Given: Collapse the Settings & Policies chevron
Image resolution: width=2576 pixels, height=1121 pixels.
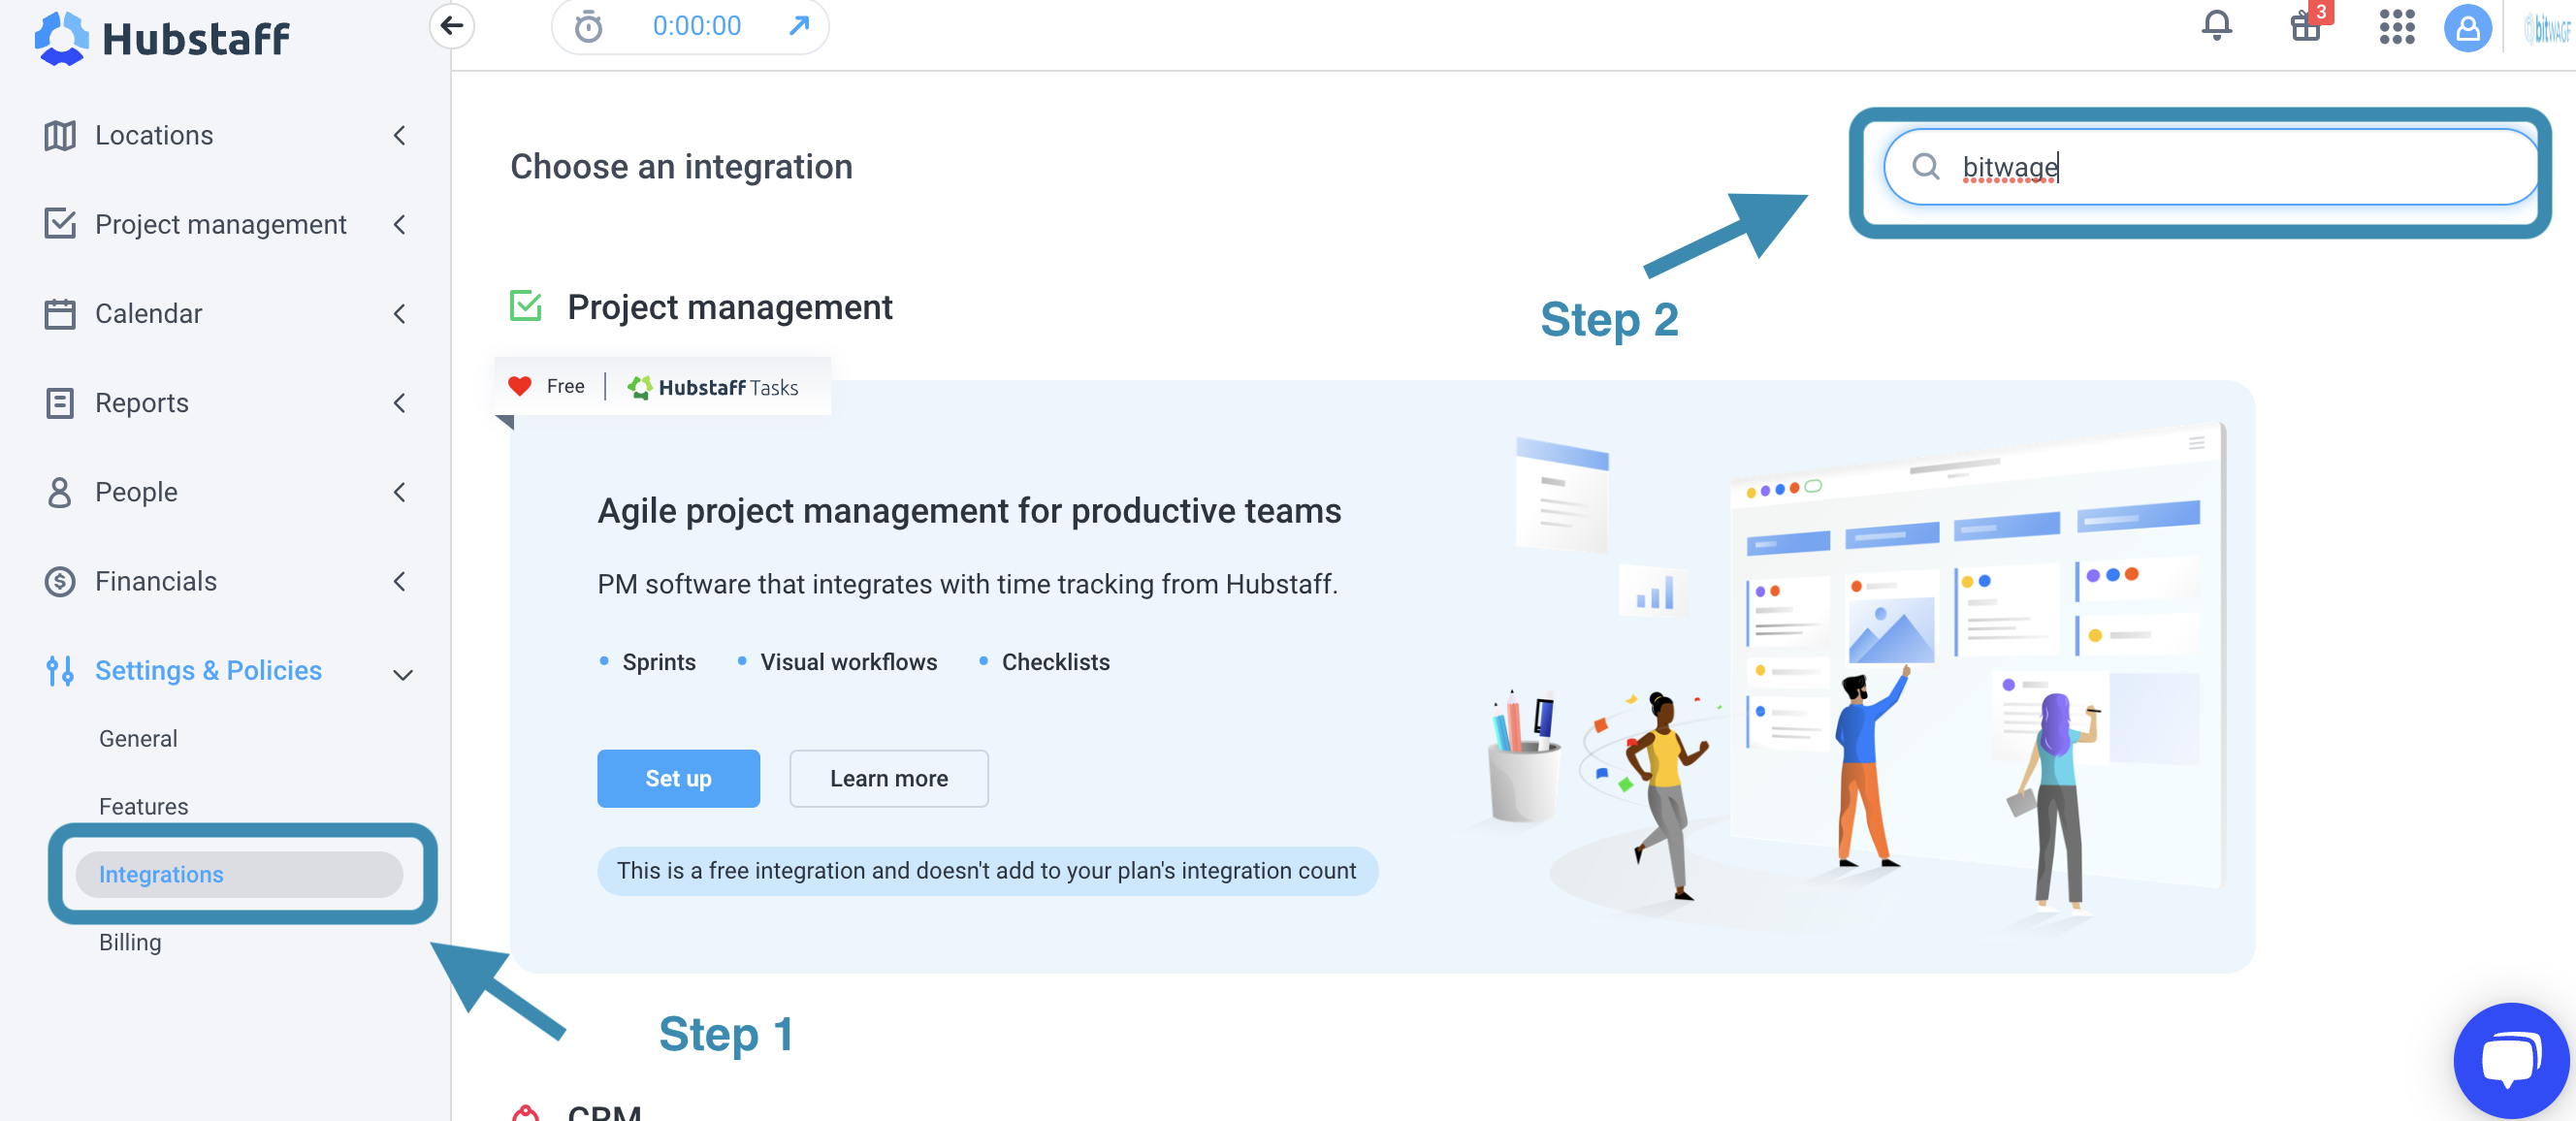Looking at the screenshot, I should click(402, 674).
